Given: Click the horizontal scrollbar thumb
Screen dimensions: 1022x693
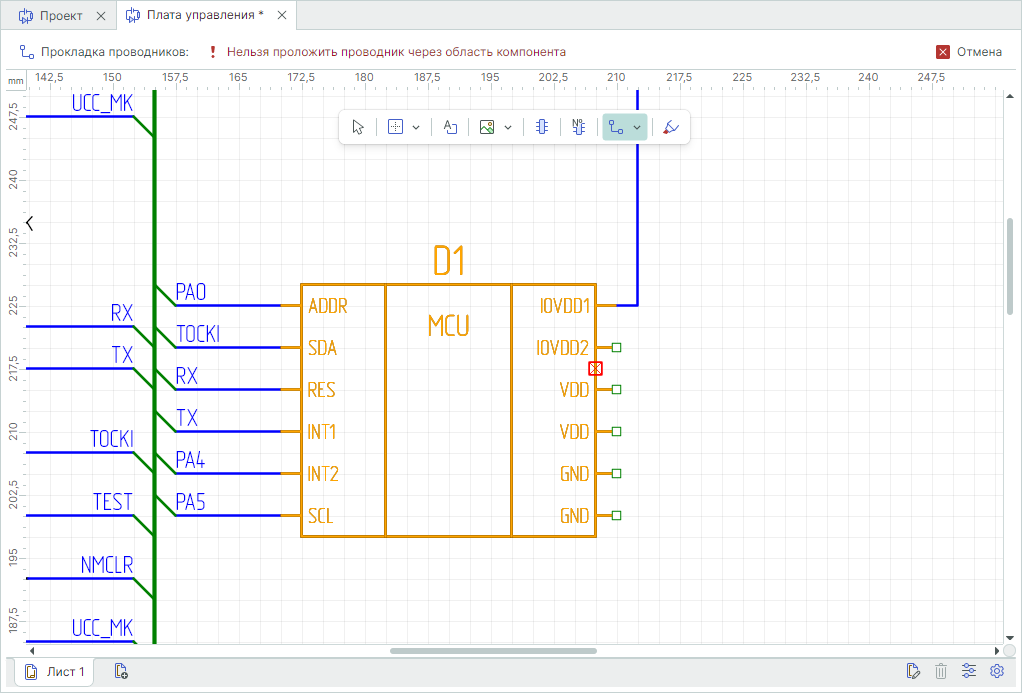Looking at the screenshot, I should coord(492,651).
